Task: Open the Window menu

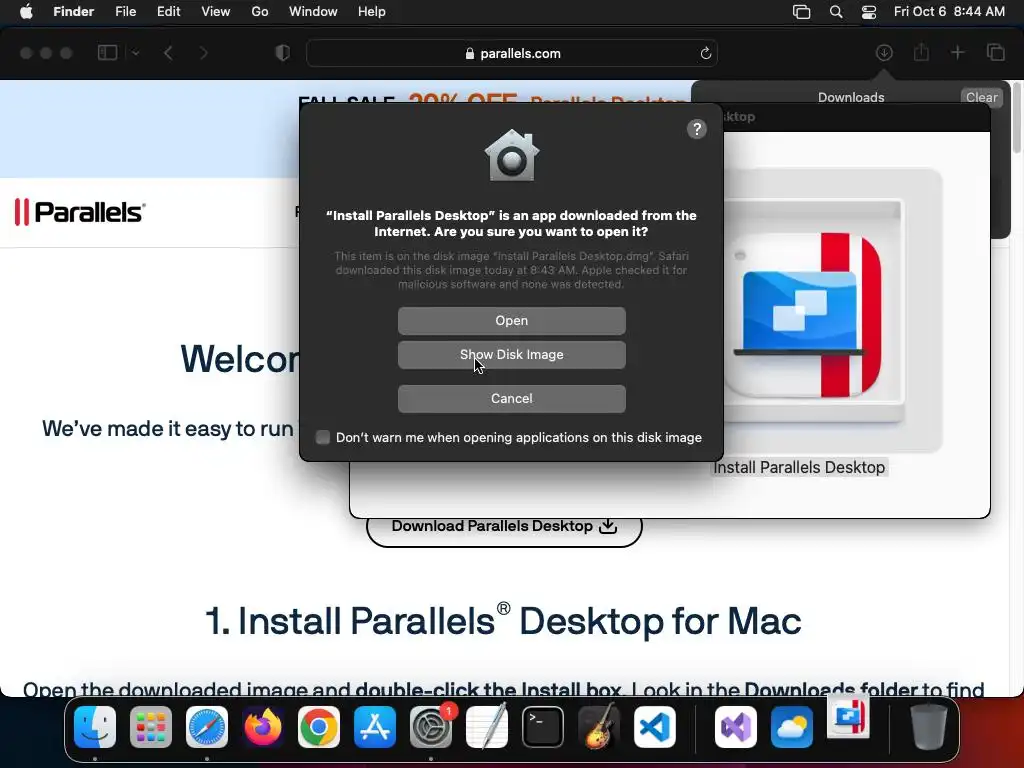Action: (x=313, y=12)
